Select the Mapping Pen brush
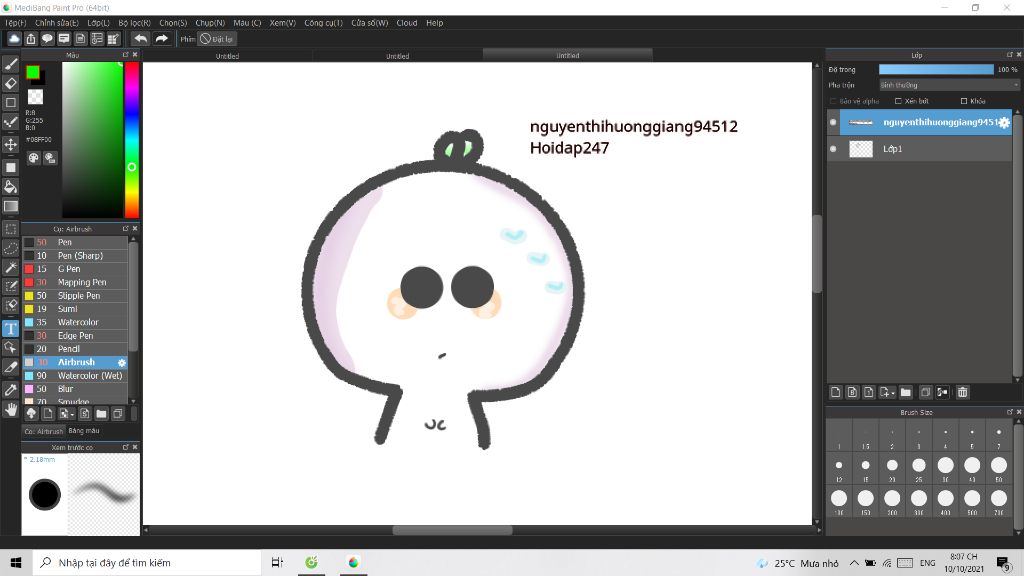Screen dimensions: 1024x576 coord(76,282)
